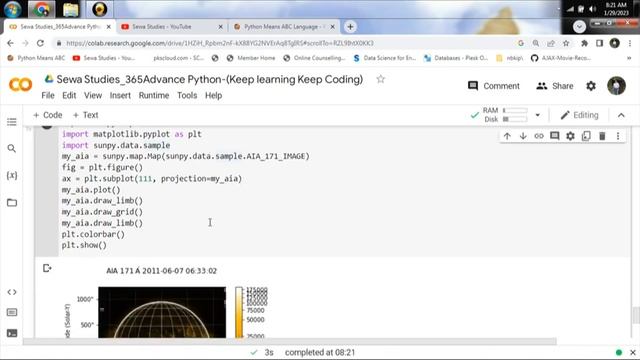Close the status bar notification

click(633, 352)
